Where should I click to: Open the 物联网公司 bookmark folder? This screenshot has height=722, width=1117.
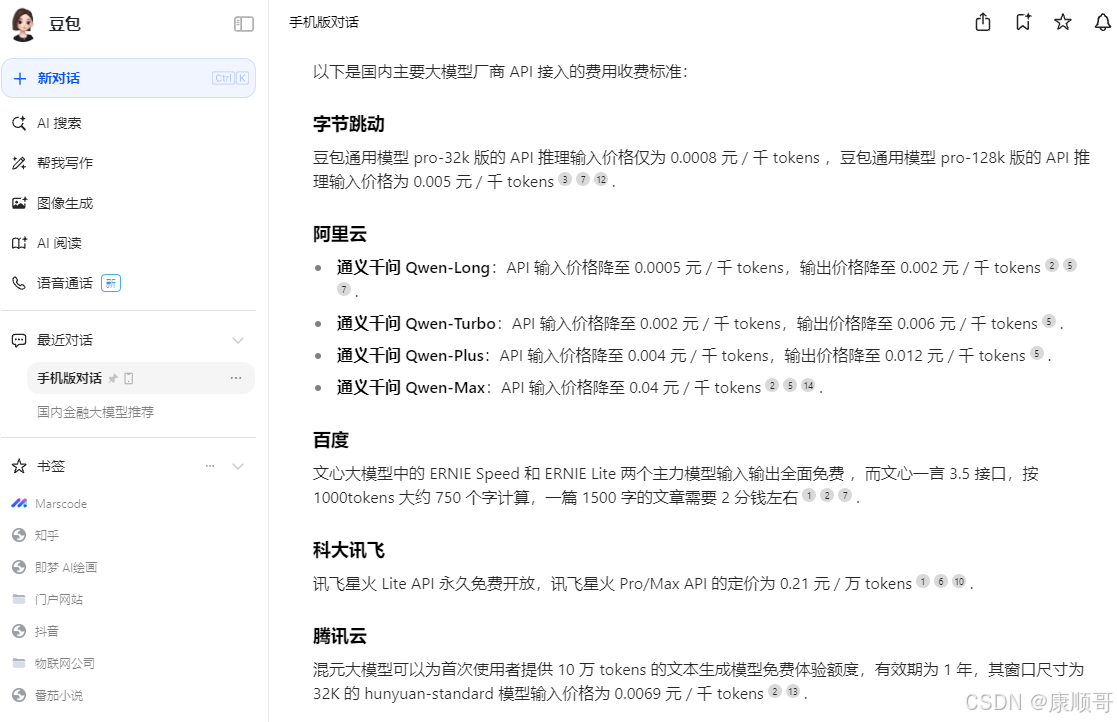click(x=53, y=664)
